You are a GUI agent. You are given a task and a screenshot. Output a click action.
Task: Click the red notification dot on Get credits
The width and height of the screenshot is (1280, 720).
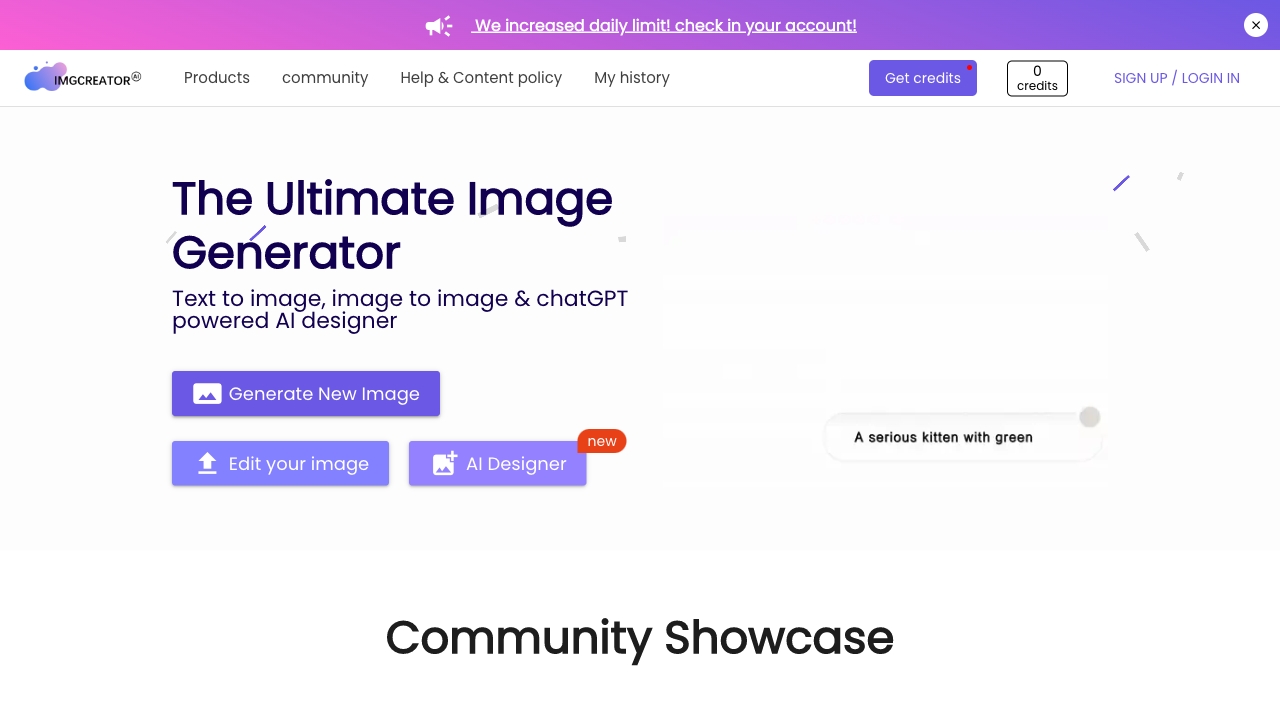pos(969,68)
